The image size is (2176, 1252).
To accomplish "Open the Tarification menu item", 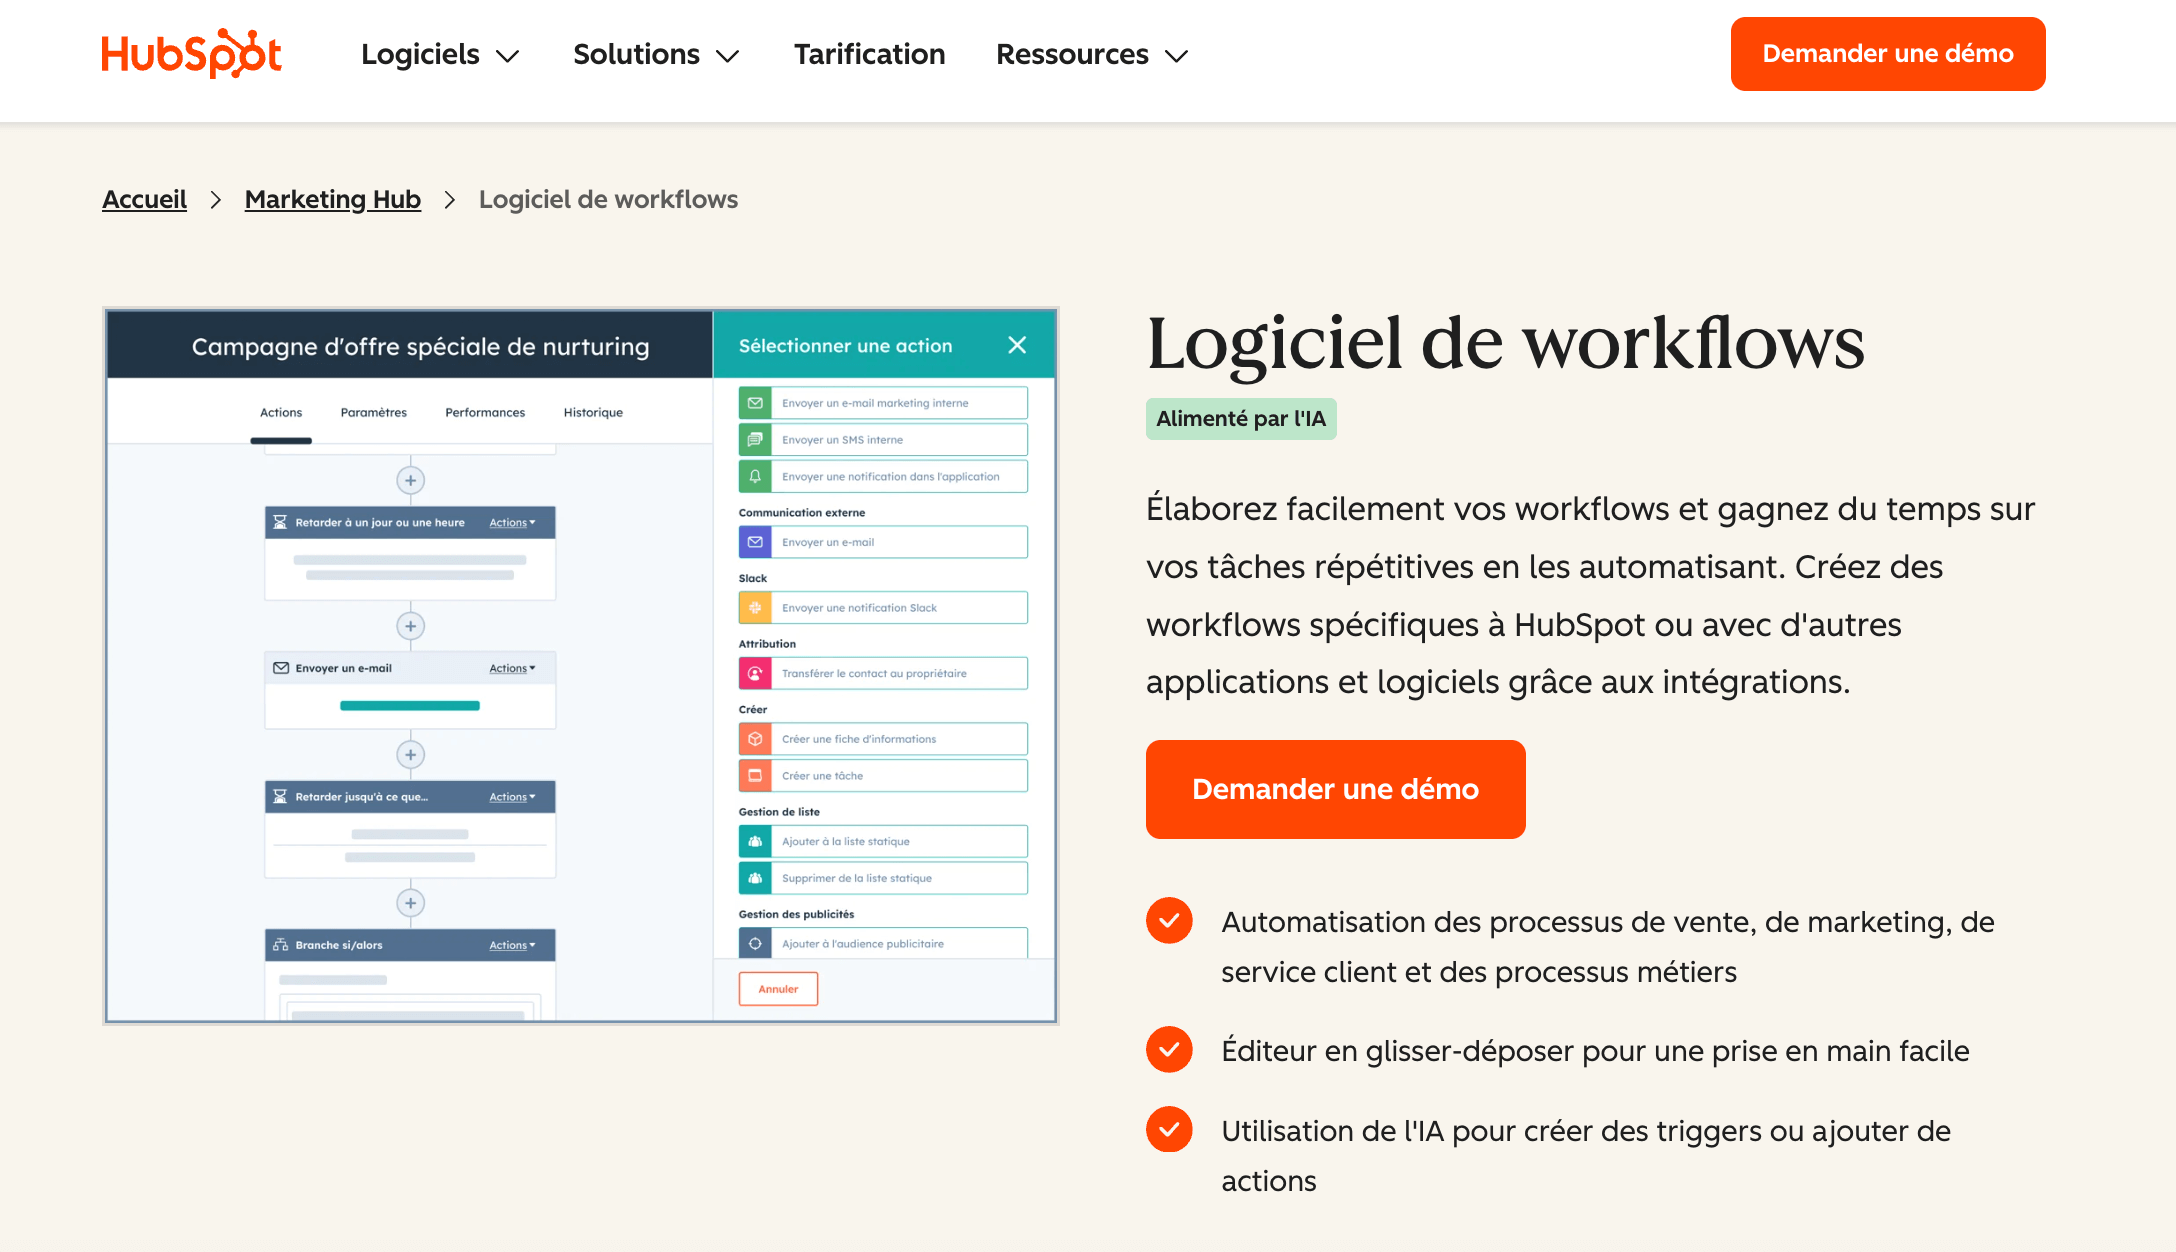I will [x=869, y=54].
